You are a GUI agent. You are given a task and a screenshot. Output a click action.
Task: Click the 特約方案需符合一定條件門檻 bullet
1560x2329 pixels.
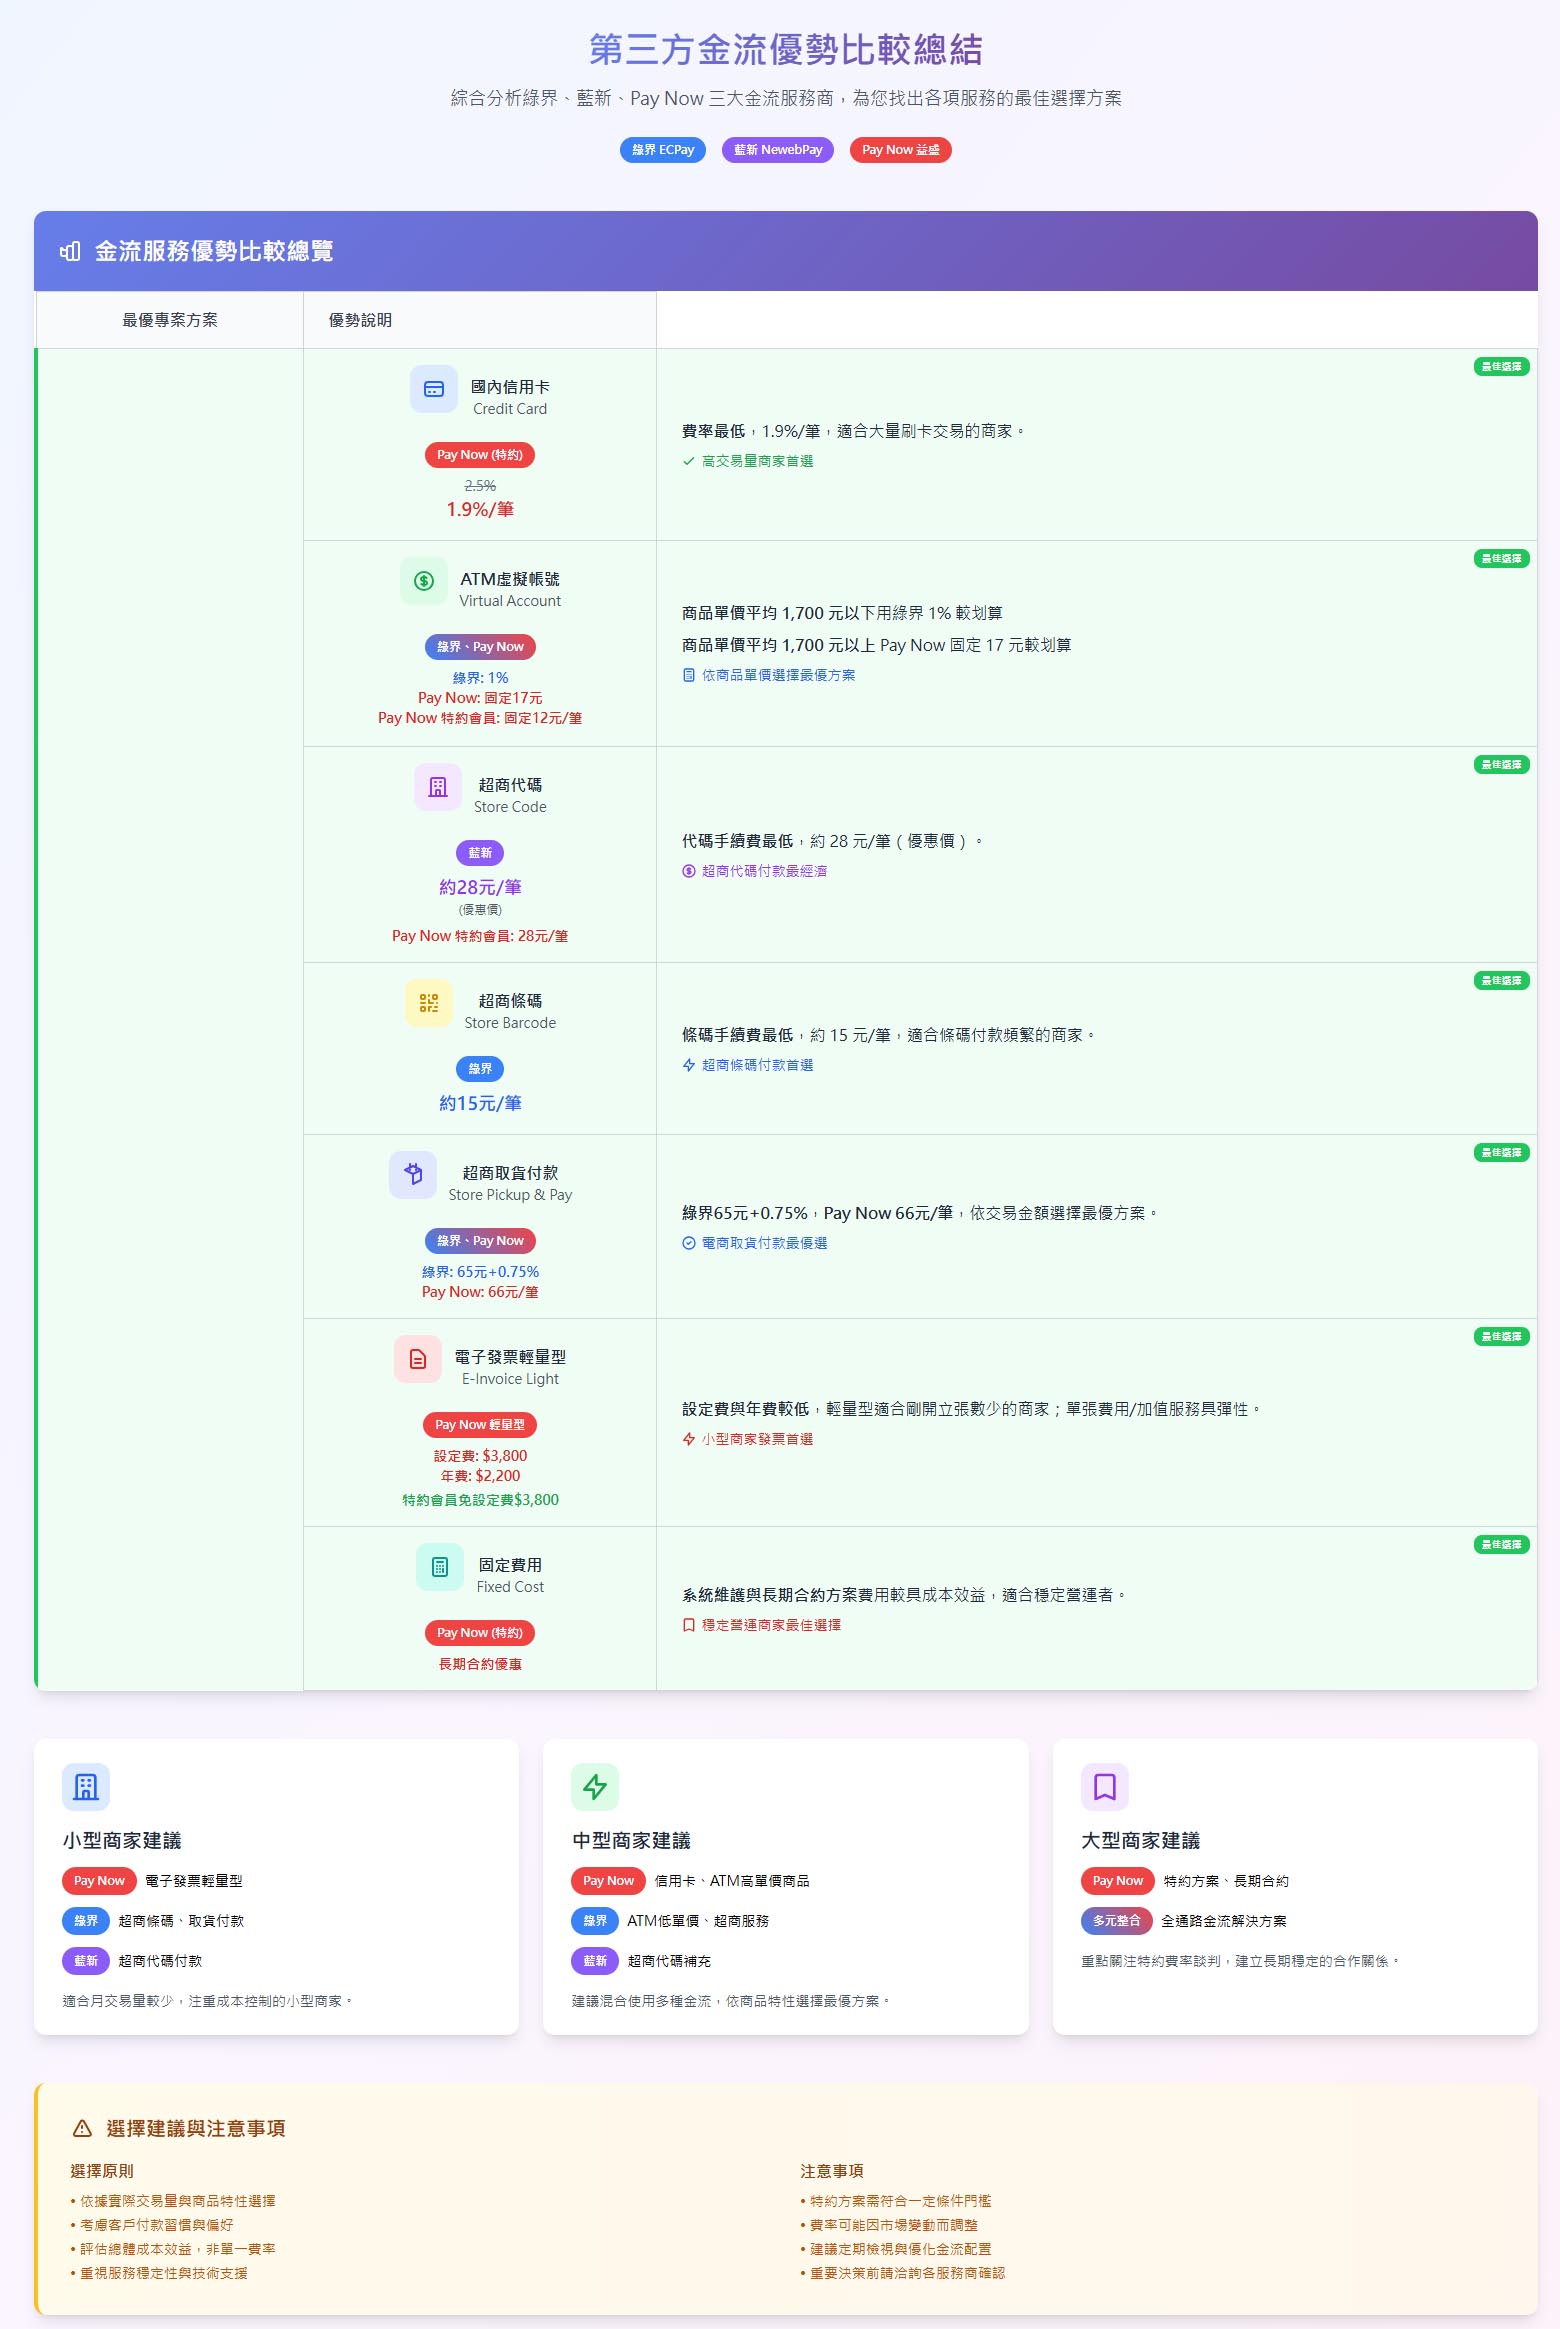tap(896, 2201)
